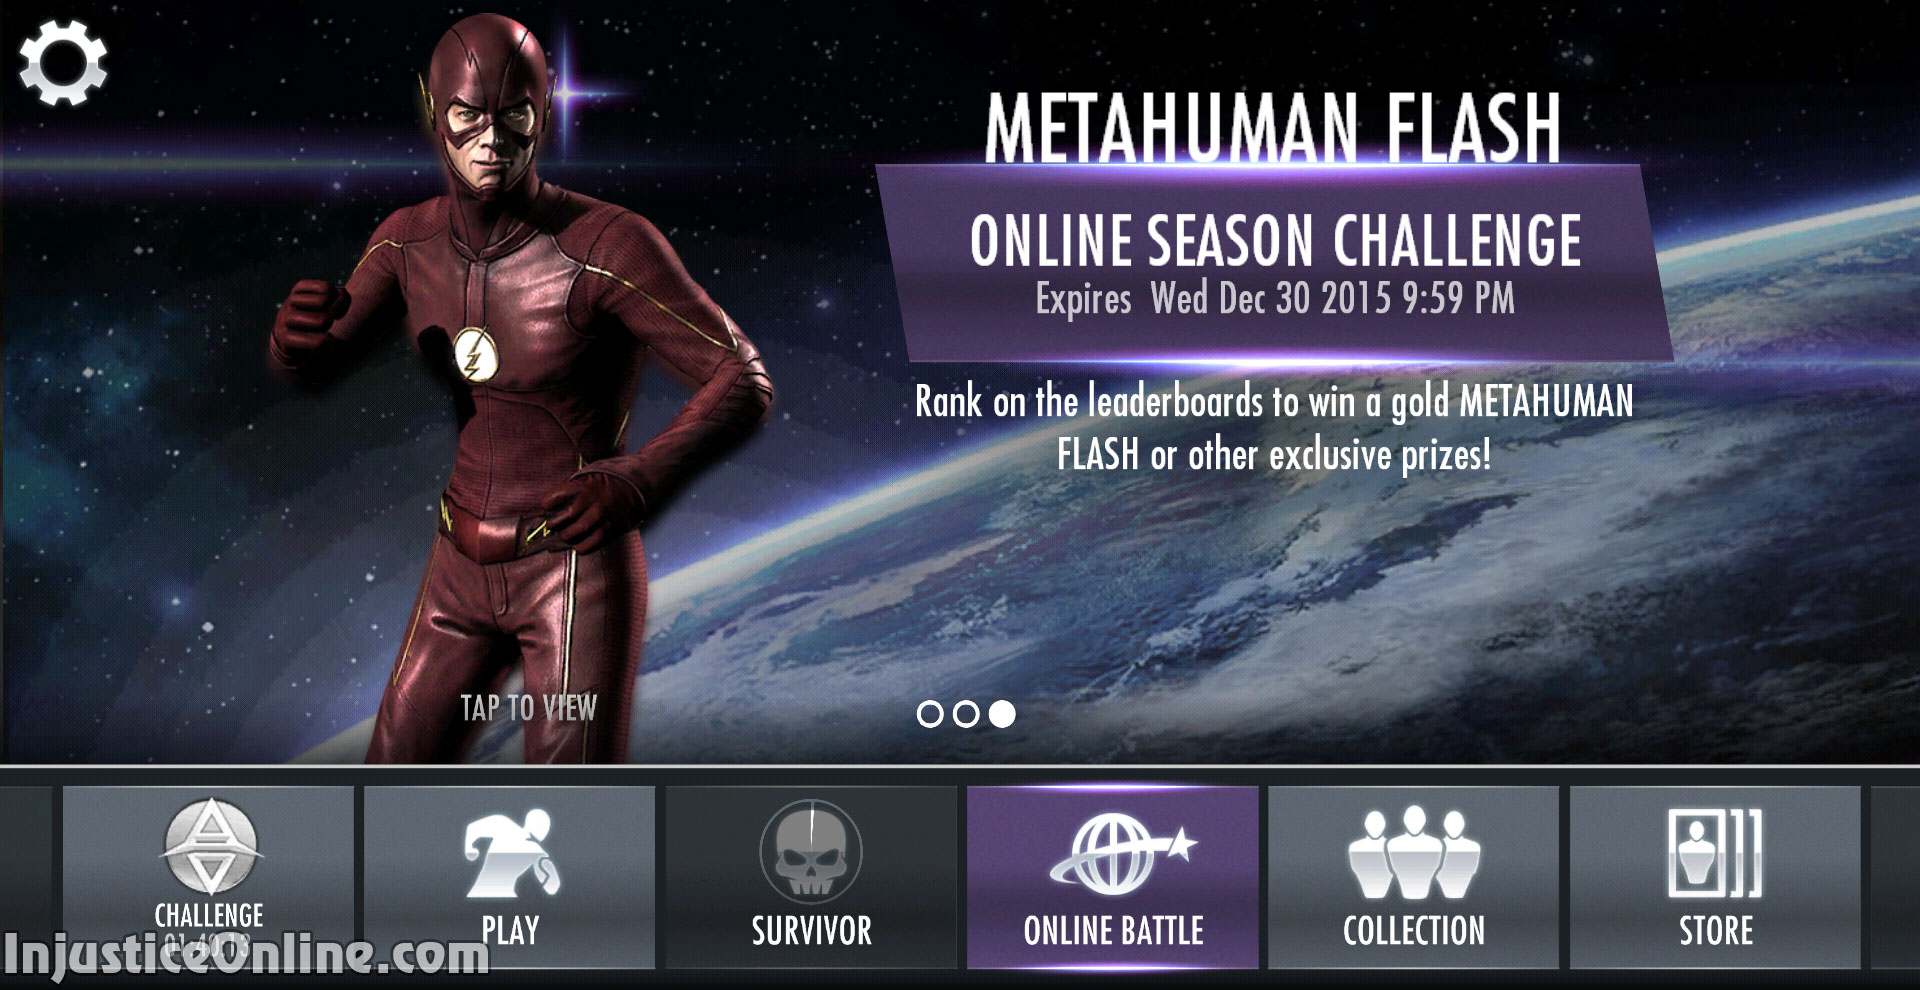Tap the running figure Play icon
This screenshot has height=990, width=1920.
pos(511,853)
